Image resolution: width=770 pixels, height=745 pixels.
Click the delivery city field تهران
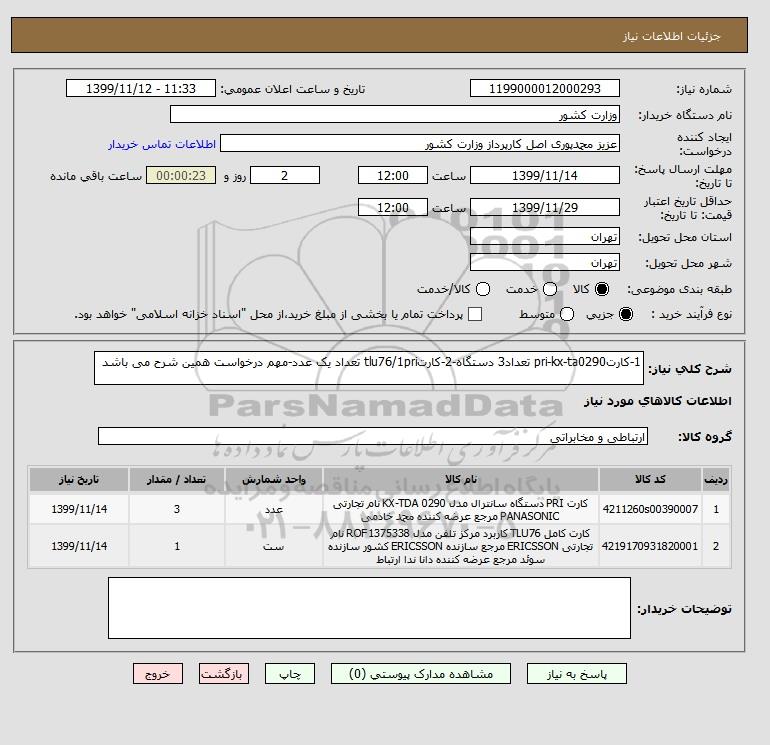point(545,262)
